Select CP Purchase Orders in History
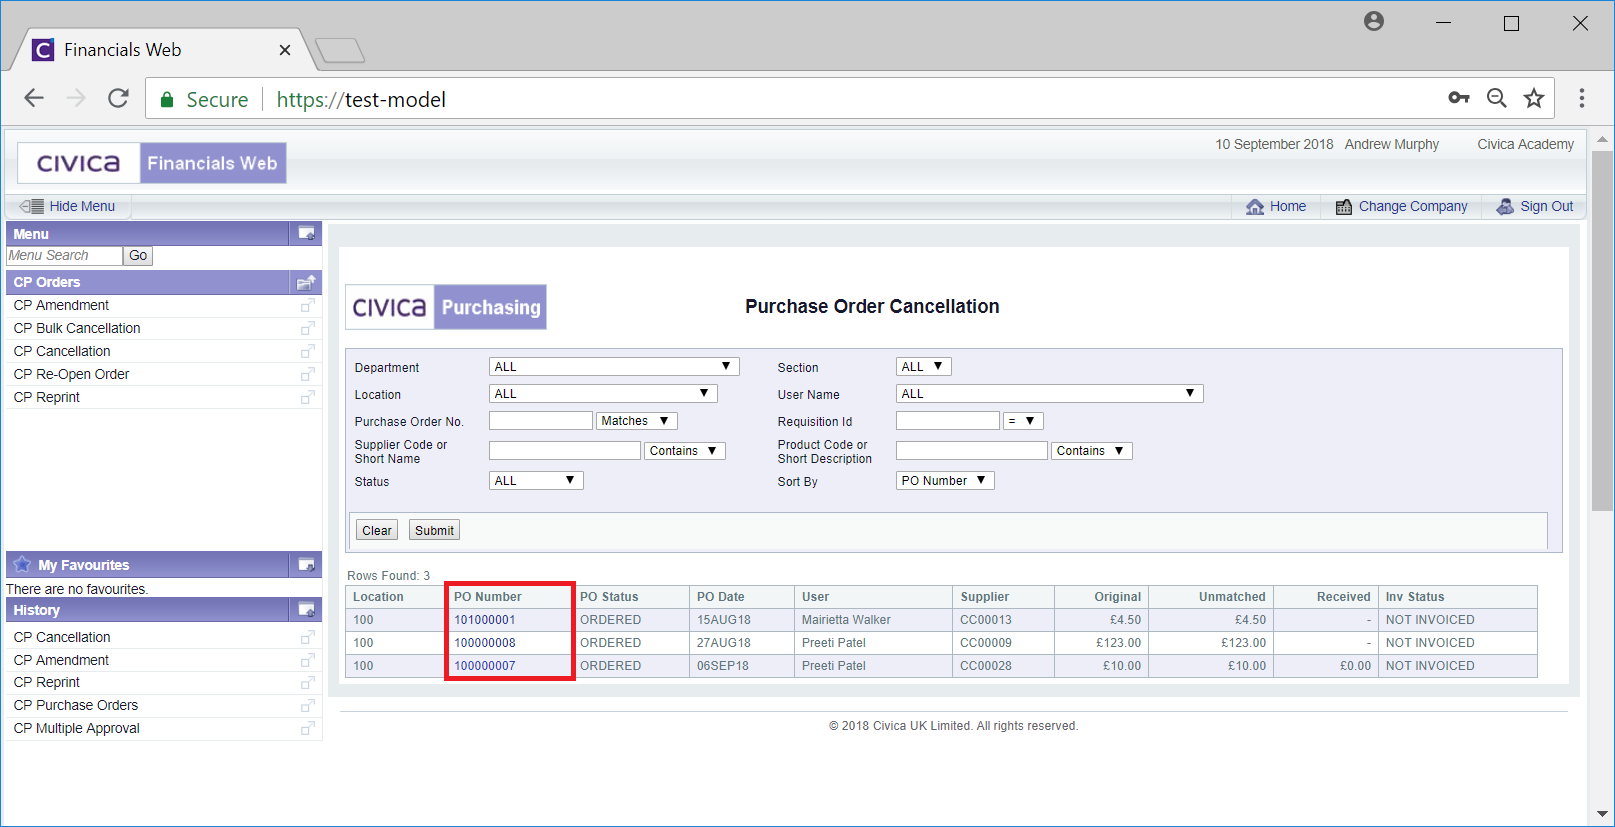The width and height of the screenshot is (1615, 827). 76,705
